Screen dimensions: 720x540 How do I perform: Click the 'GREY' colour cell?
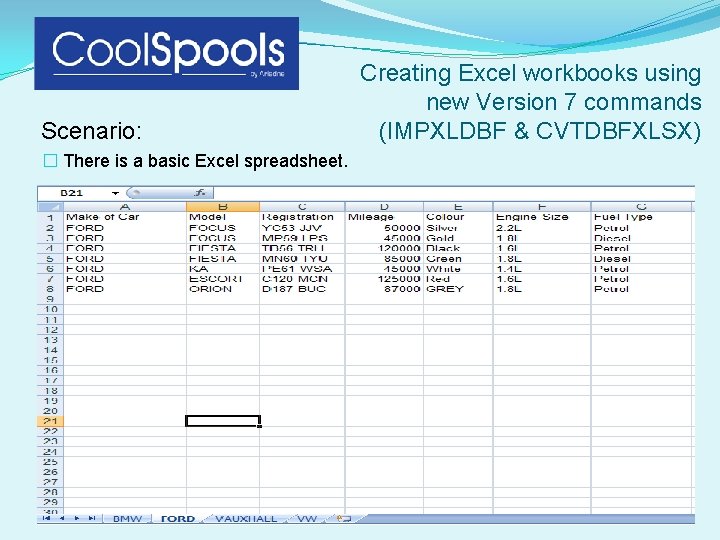pos(458,289)
